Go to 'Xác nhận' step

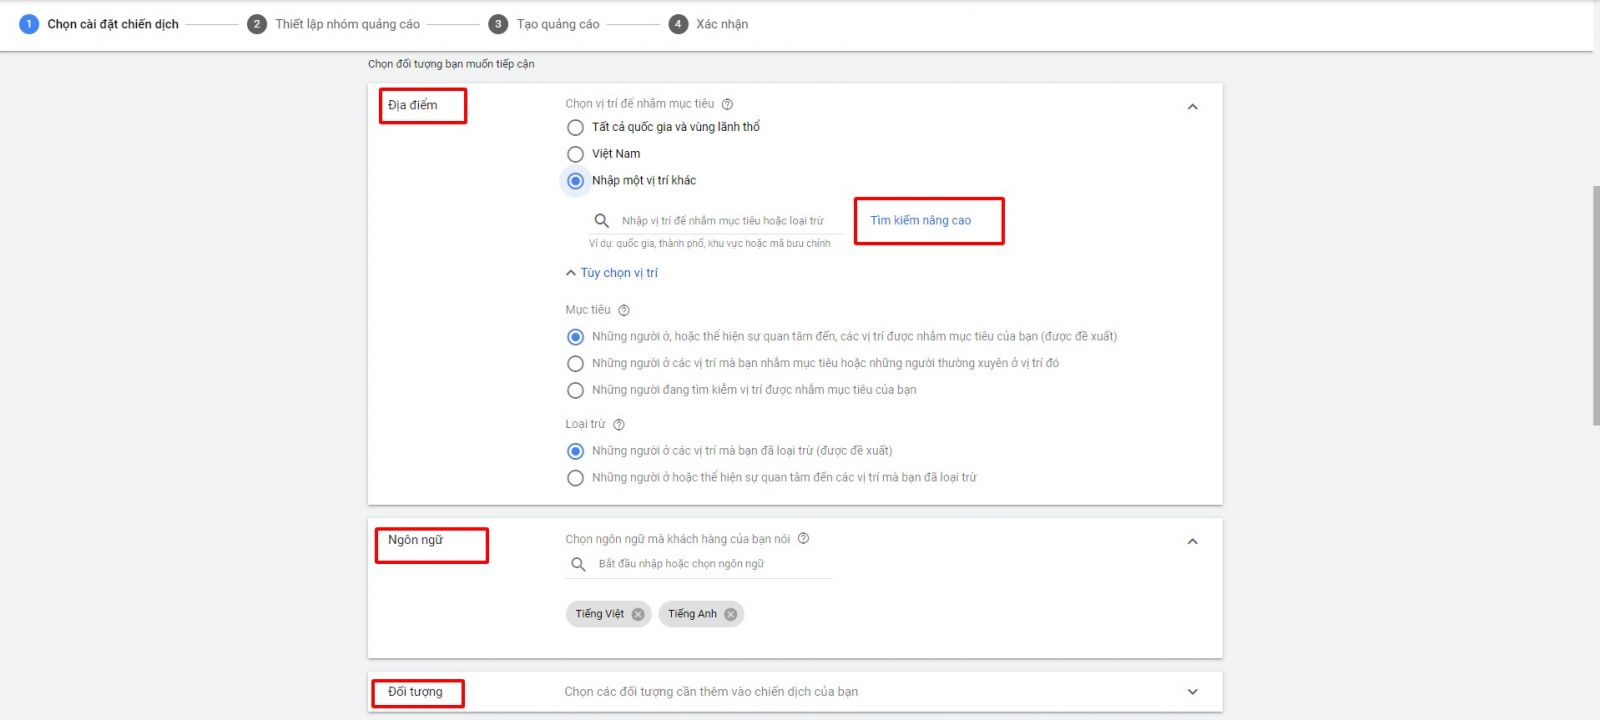click(722, 24)
